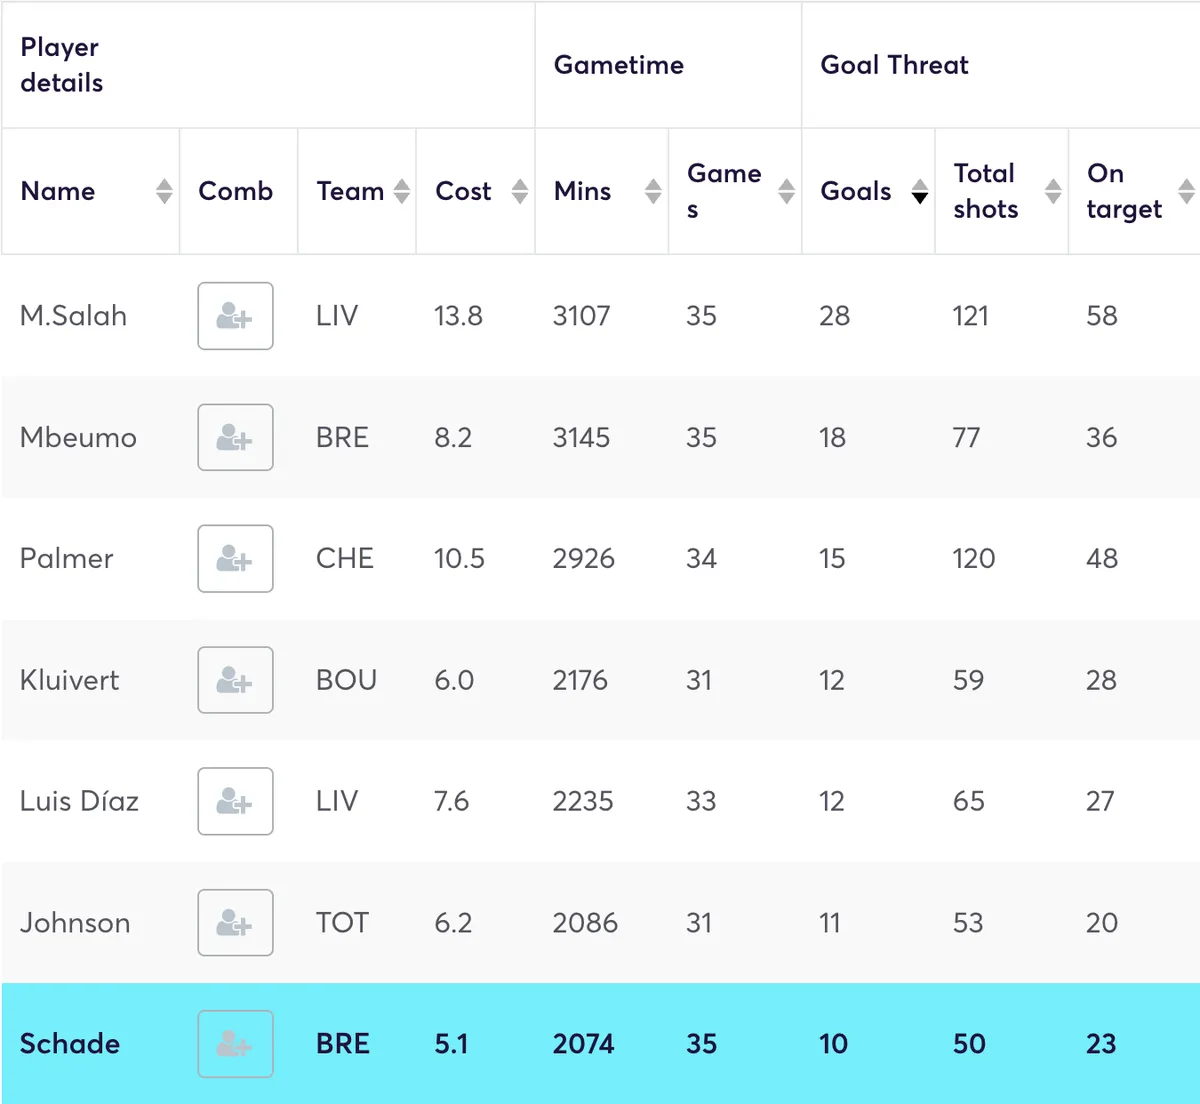Viewport: 1200px width, 1104px height.
Task: Click Kluivert's team BOU
Action: click(347, 680)
